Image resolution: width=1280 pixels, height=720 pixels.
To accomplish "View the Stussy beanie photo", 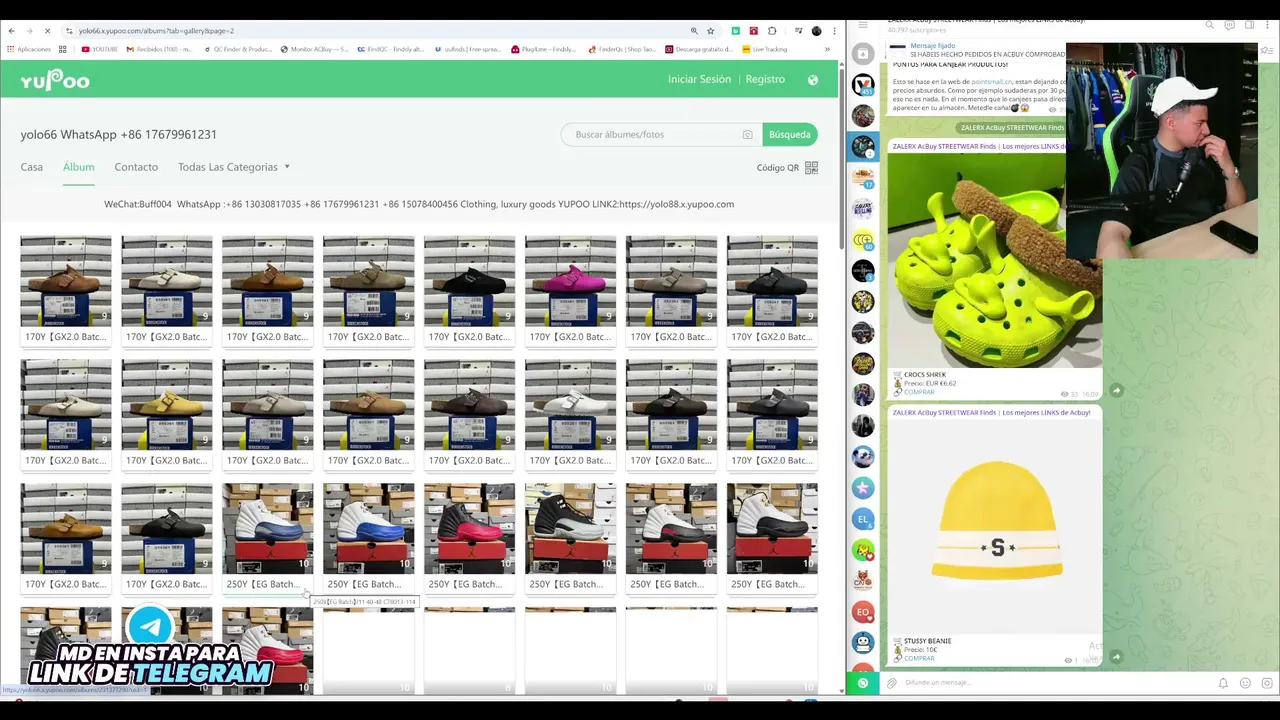I will 995,525.
